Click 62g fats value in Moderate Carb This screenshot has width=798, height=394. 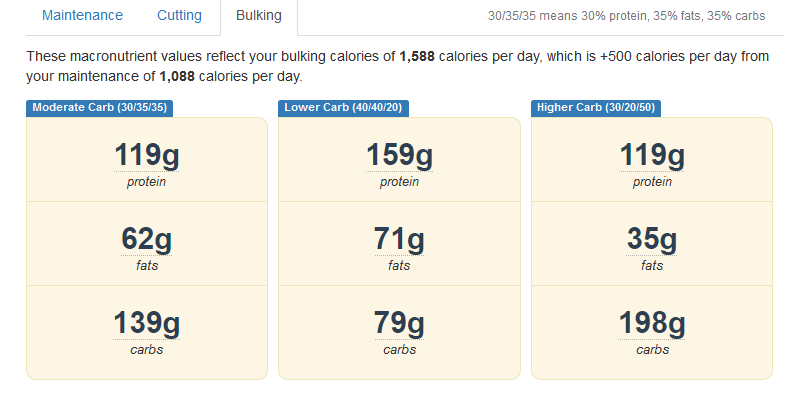[147, 239]
